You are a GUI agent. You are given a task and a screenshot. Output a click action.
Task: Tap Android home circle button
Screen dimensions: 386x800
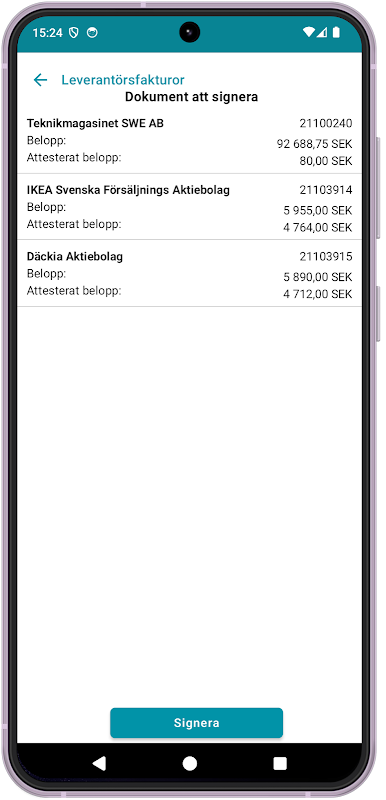pyautogui.click(x=190, y=763)
